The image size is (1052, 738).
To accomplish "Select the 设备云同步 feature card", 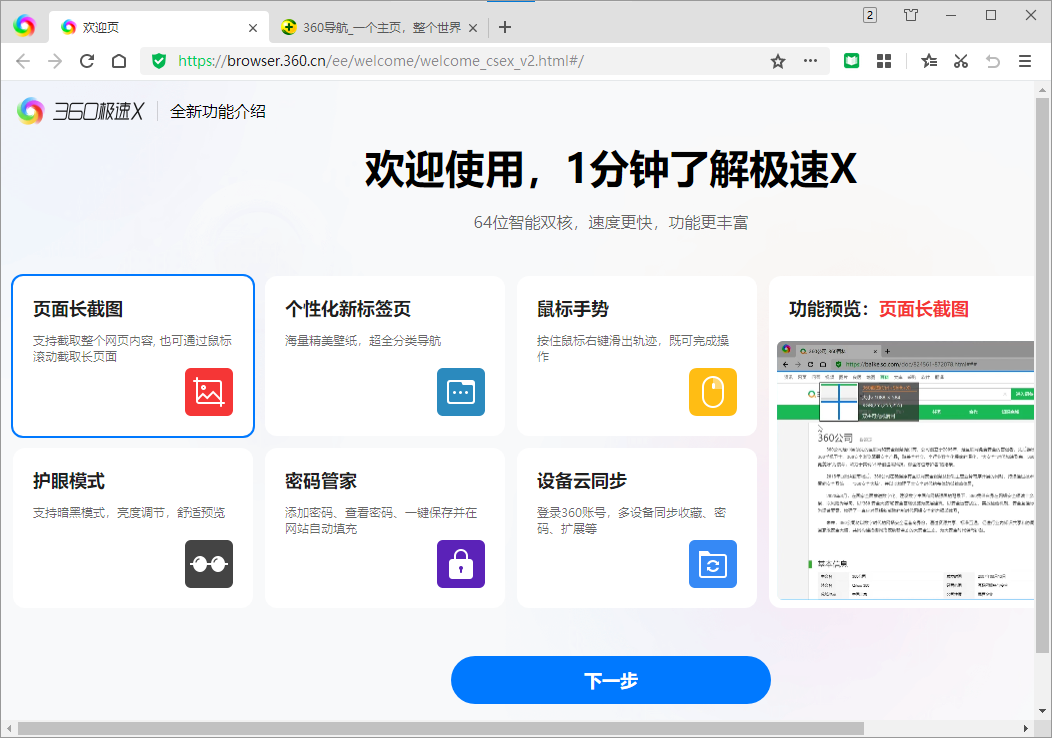I will point(637,528).
